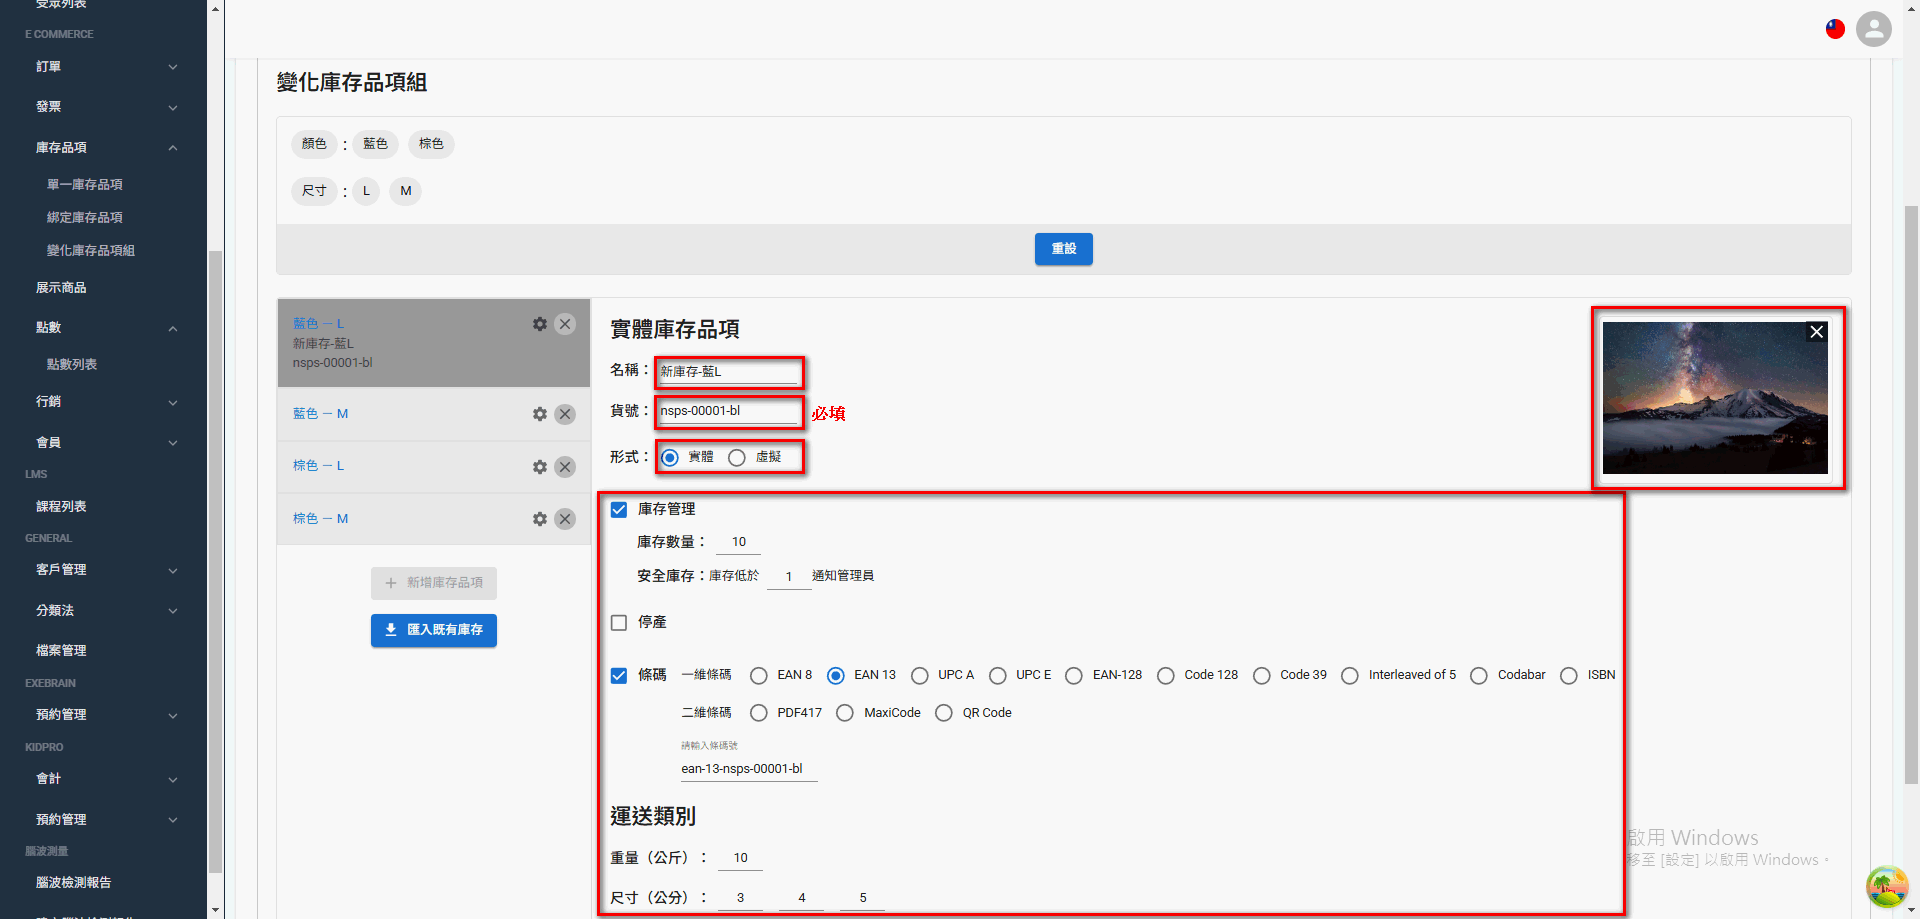Open 綁定庫存品項 in sidebar
Image resolution: width=1920 pixels, height=919 pixels.
coord(85,218)
